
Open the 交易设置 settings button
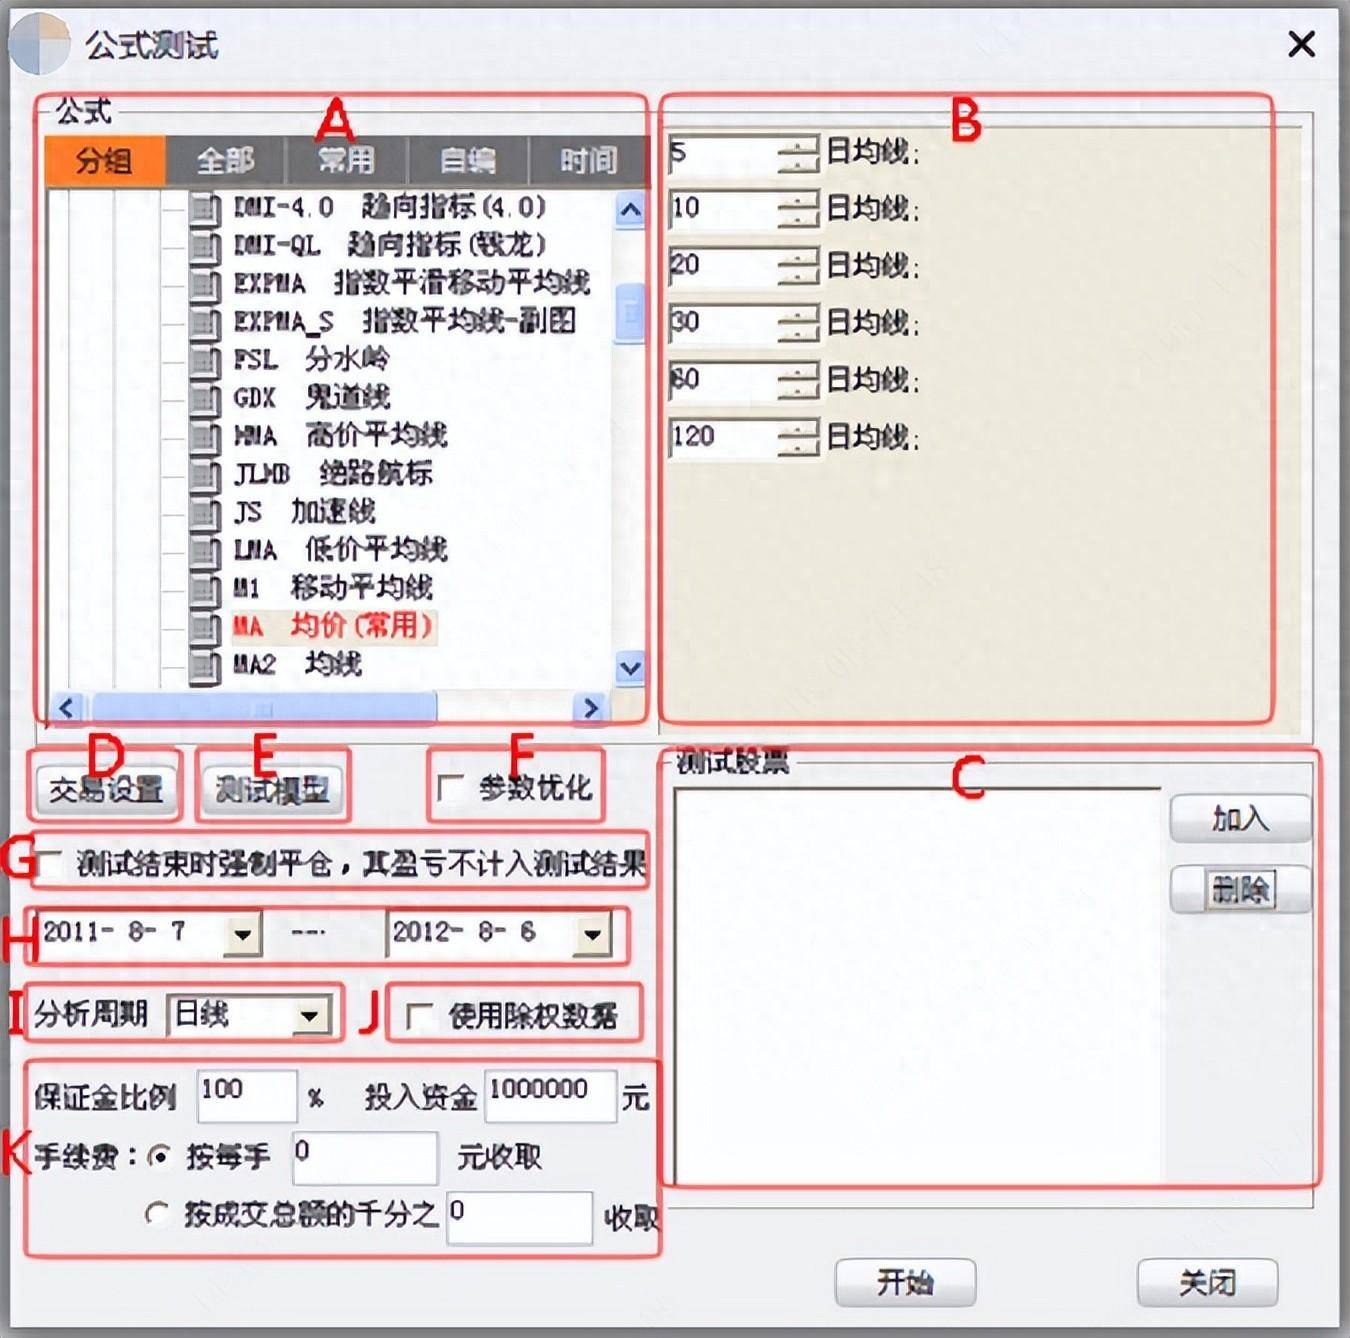(x=106, y=790)
